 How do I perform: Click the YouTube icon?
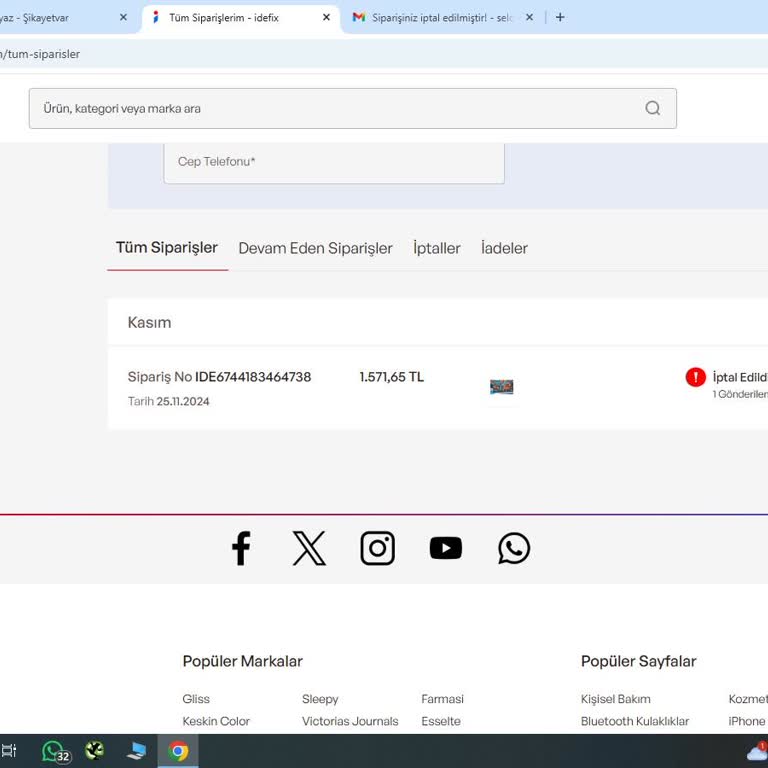[446, 548]
